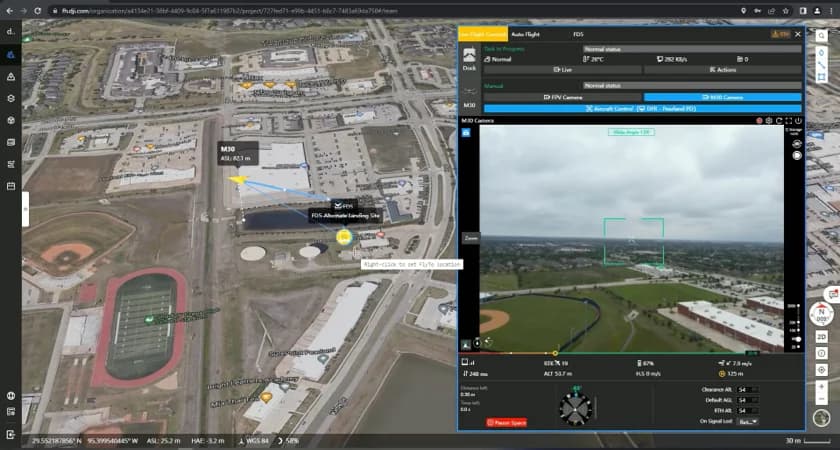
Task: Click the dock Live stream button
Action: (562, 70)
